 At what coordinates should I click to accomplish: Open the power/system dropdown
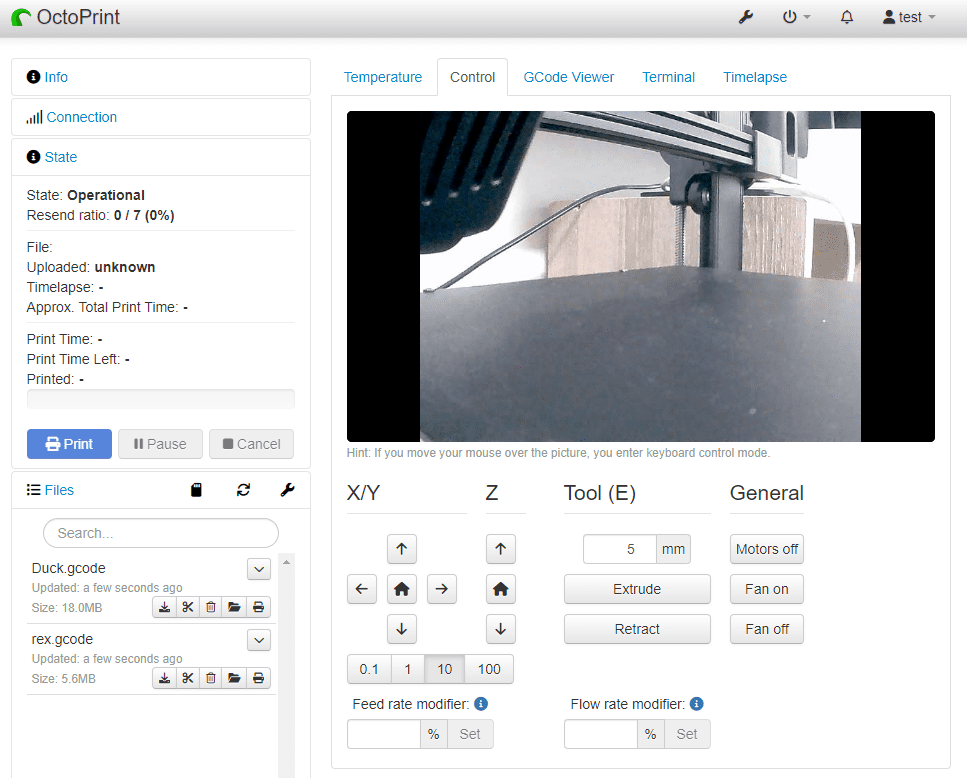pos(796,17)
